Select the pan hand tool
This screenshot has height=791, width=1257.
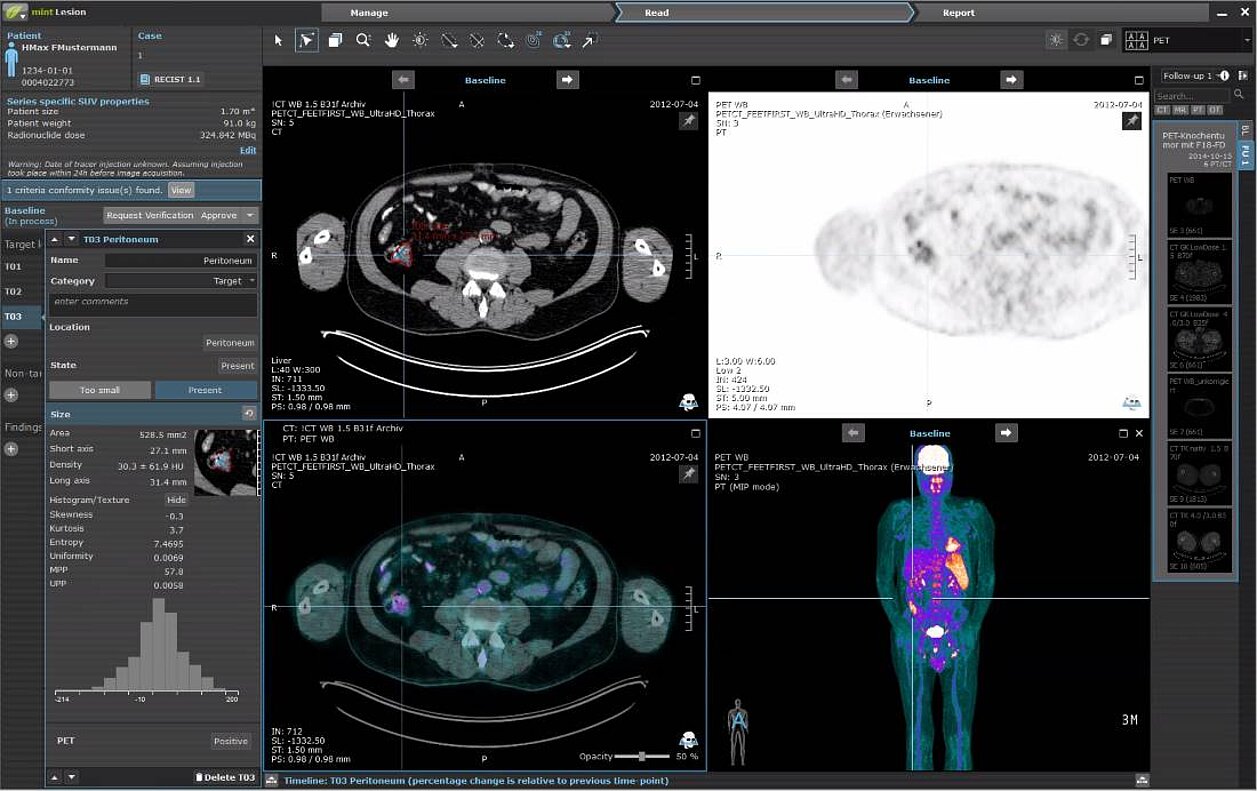coord(392,40)
